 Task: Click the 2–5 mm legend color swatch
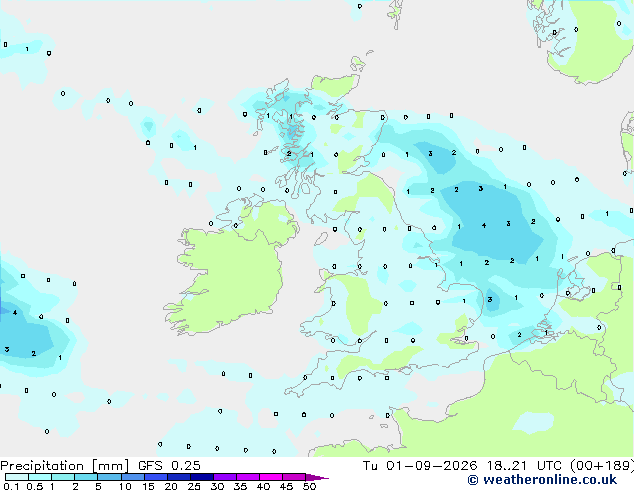86,477
